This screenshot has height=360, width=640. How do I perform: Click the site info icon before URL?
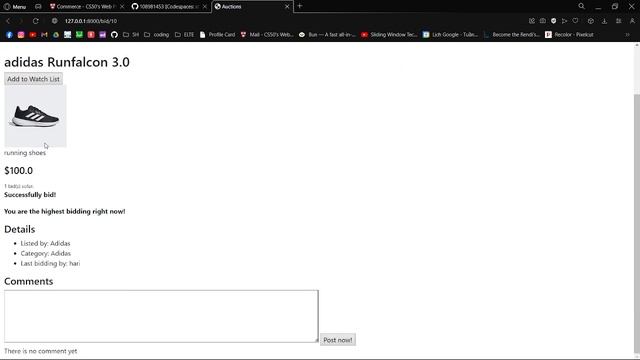click(x=54, y=21)
